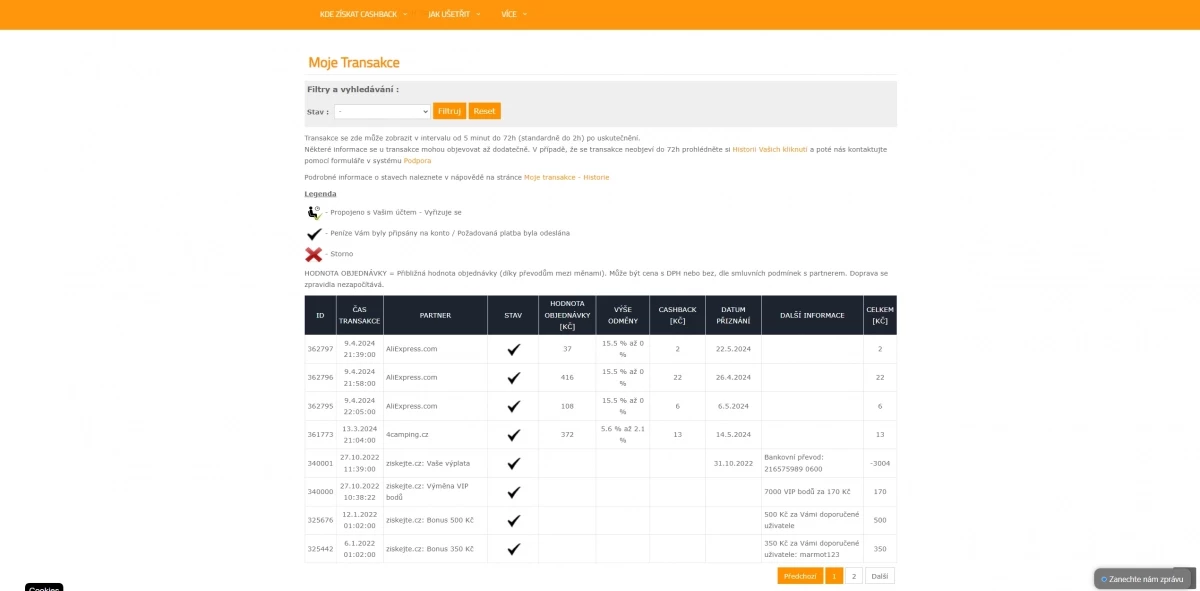Click the Filtruj button
The width and height of the screenshot is (1200, 591).
click(x=450, y=111)
